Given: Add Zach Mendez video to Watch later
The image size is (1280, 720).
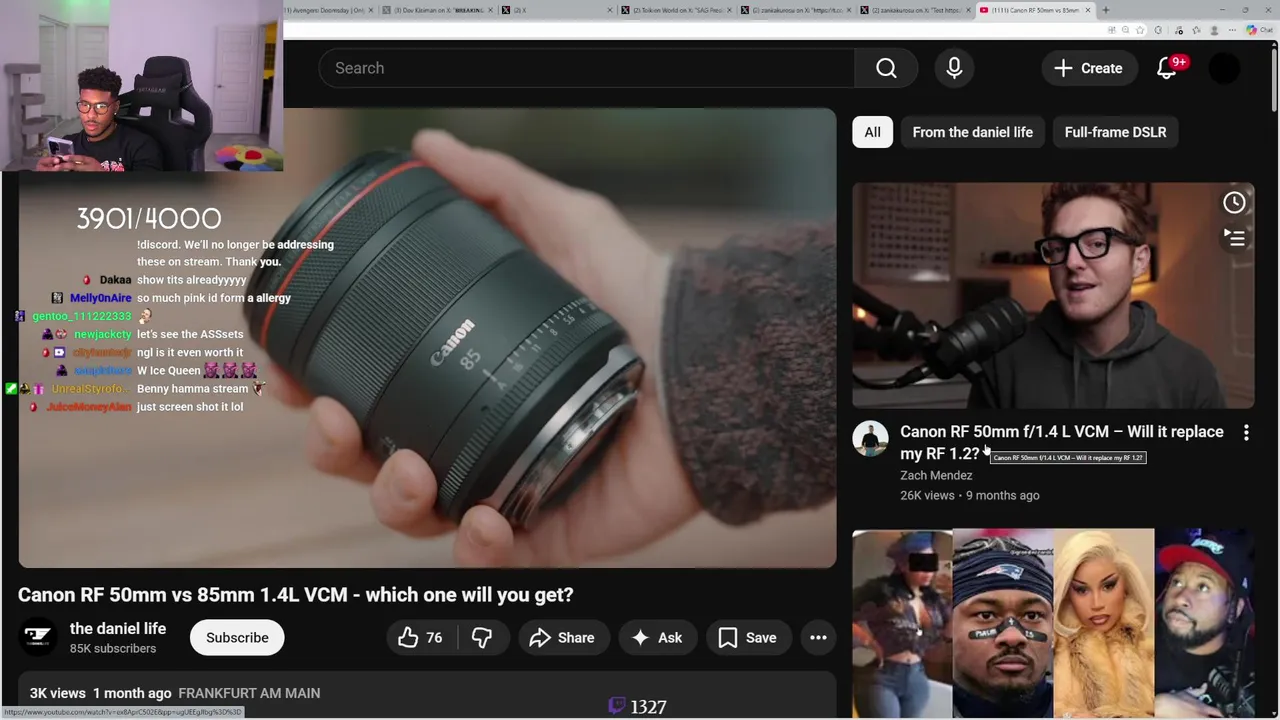Looking at the screenshot, I should (x=1234, y=203).
